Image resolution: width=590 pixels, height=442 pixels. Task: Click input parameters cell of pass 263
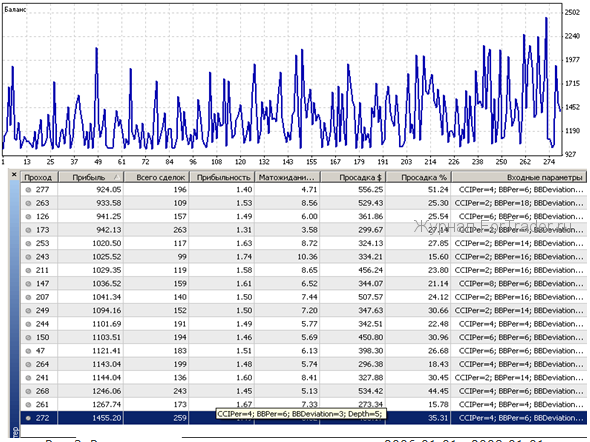click(x=519, y=203)
